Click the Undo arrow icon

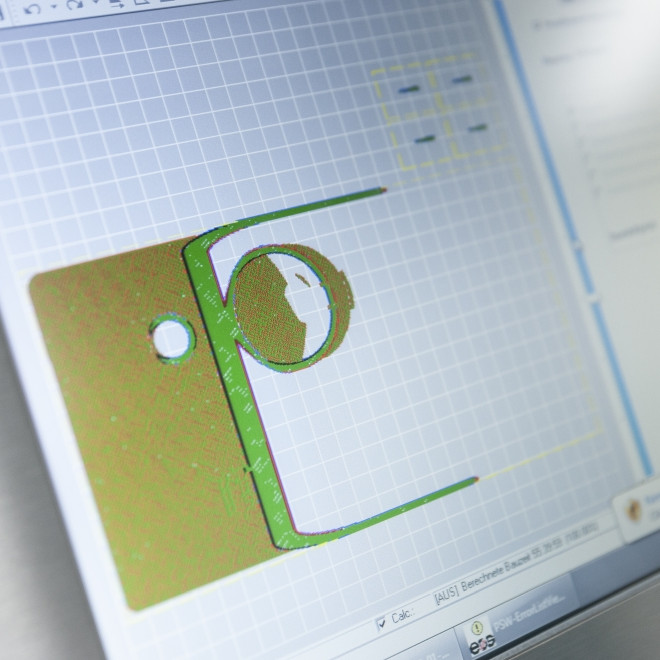[x=34, y=8]
